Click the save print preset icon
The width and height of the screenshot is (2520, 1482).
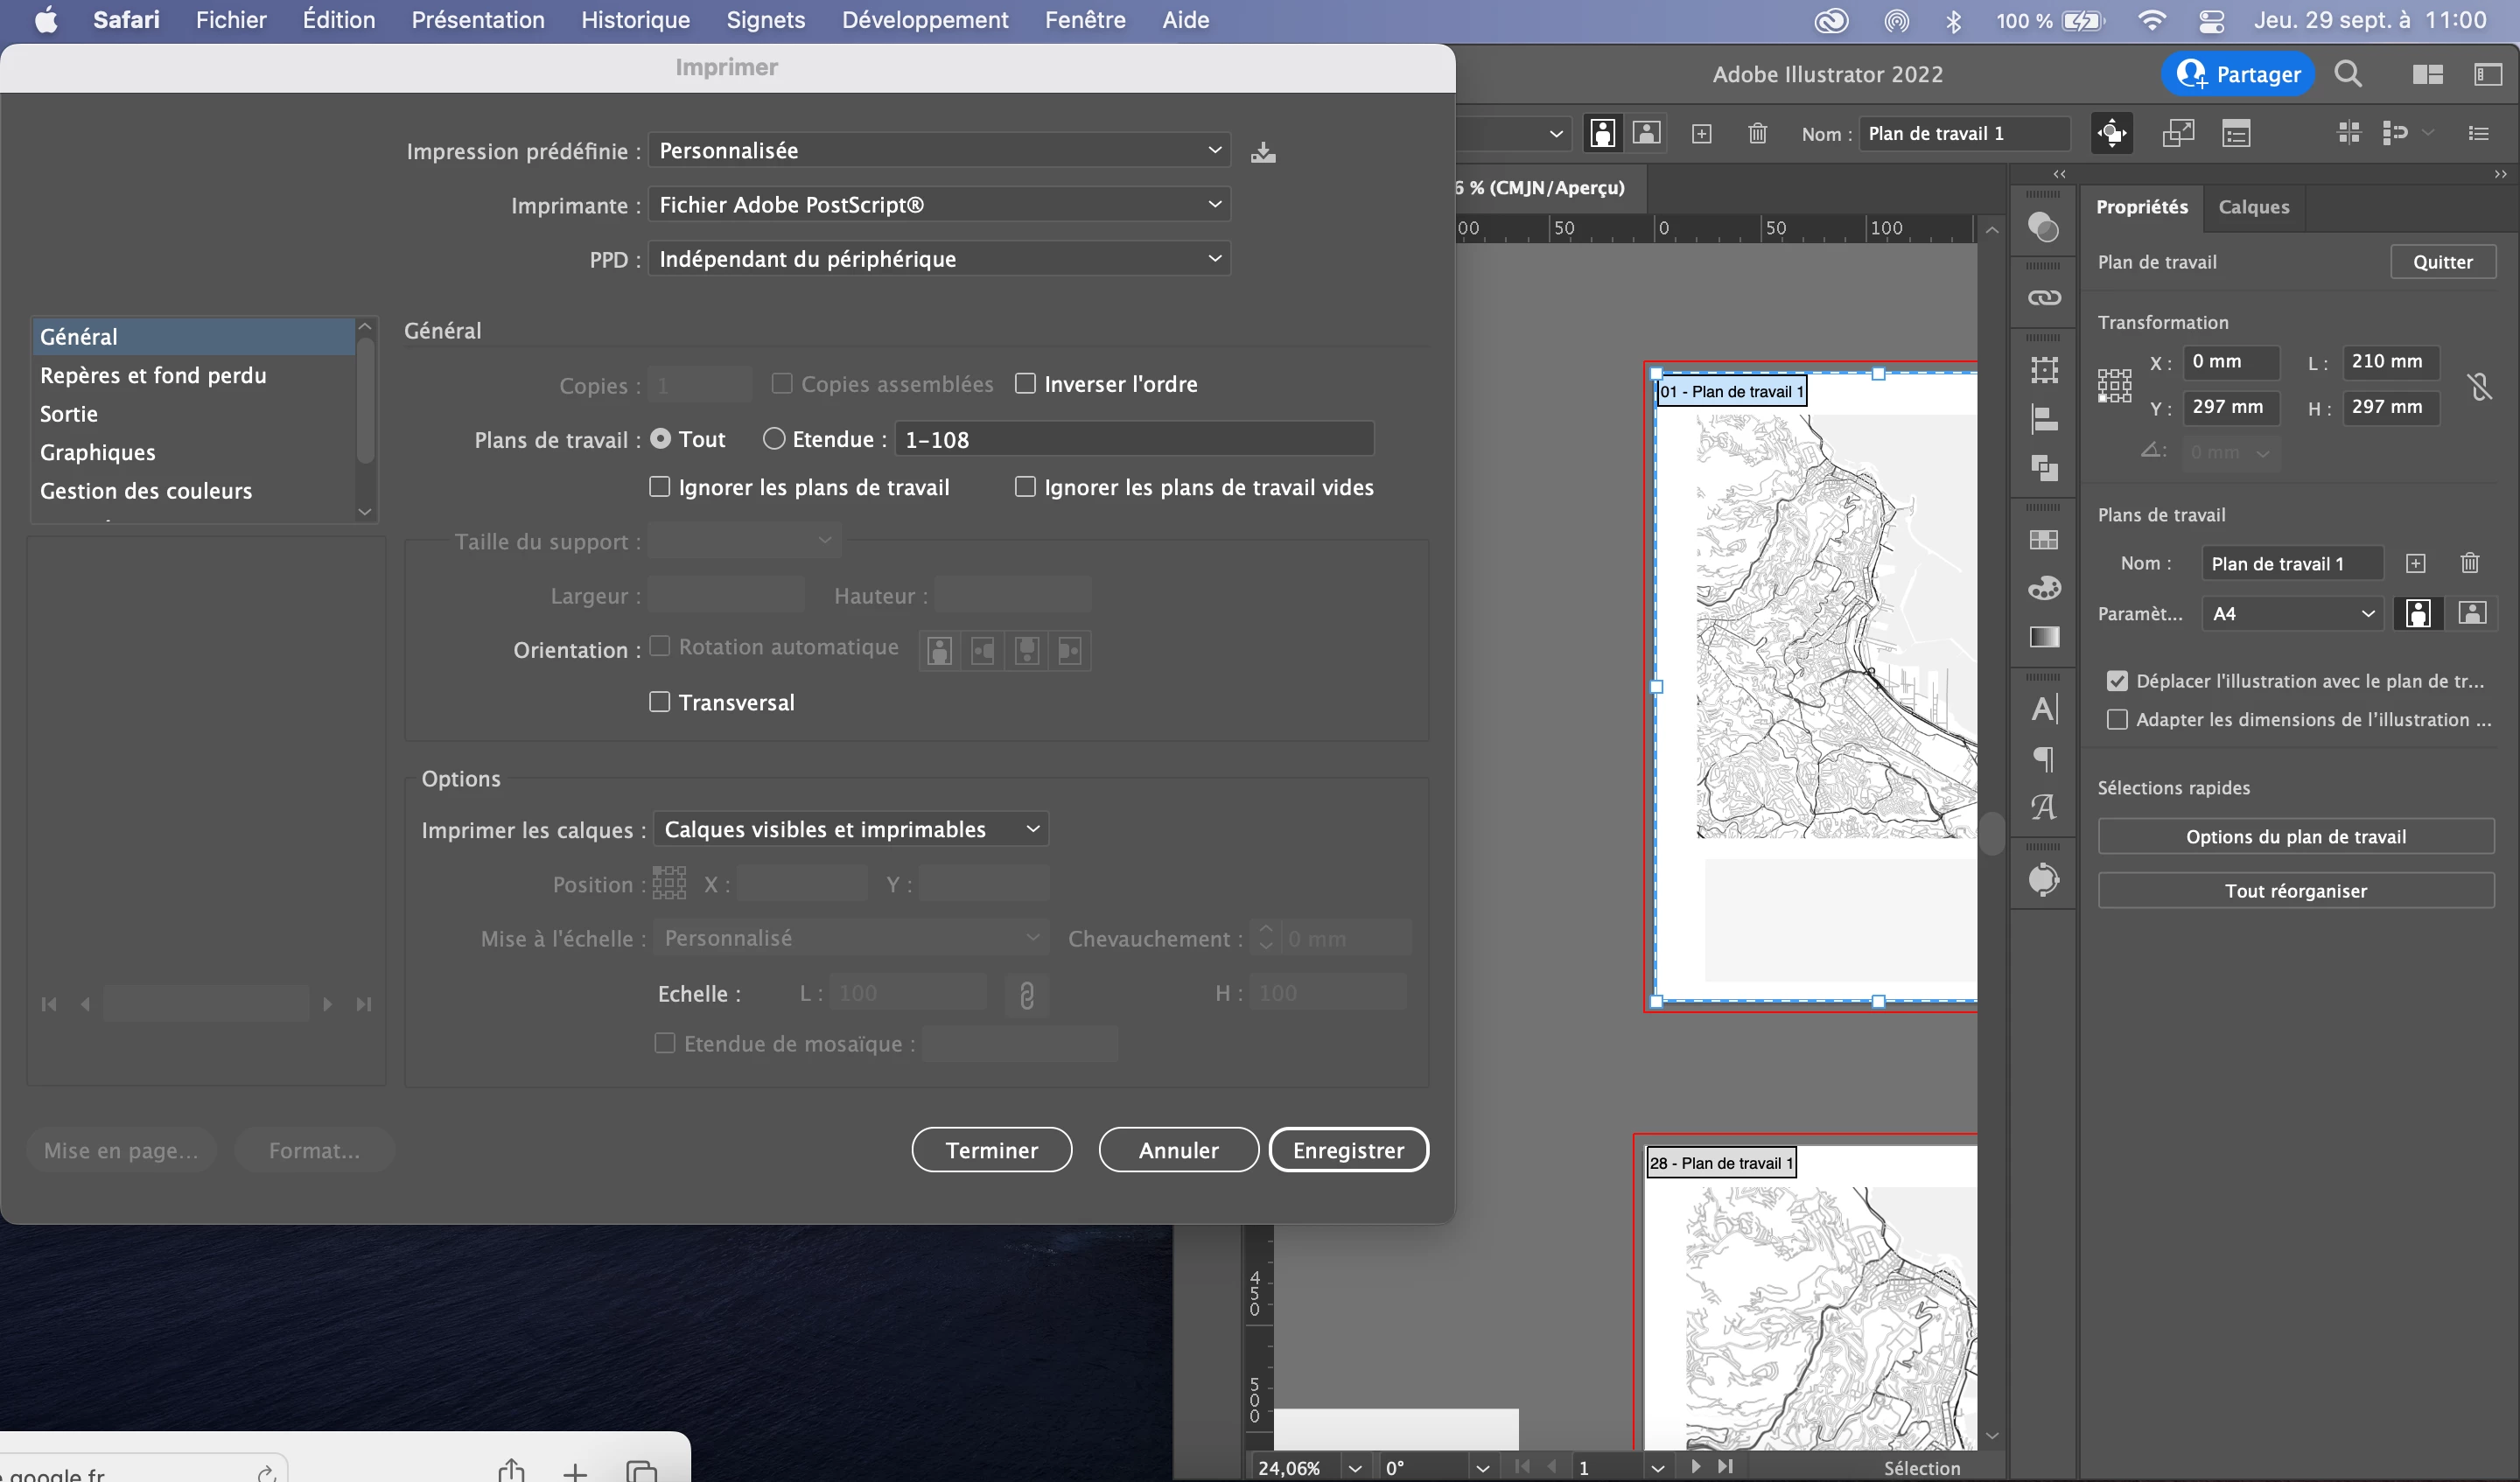pyautogui.click(x=1263, y=152)
